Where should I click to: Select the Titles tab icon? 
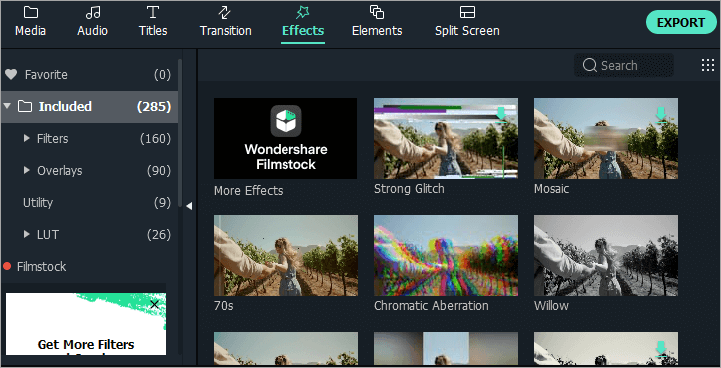153,12
